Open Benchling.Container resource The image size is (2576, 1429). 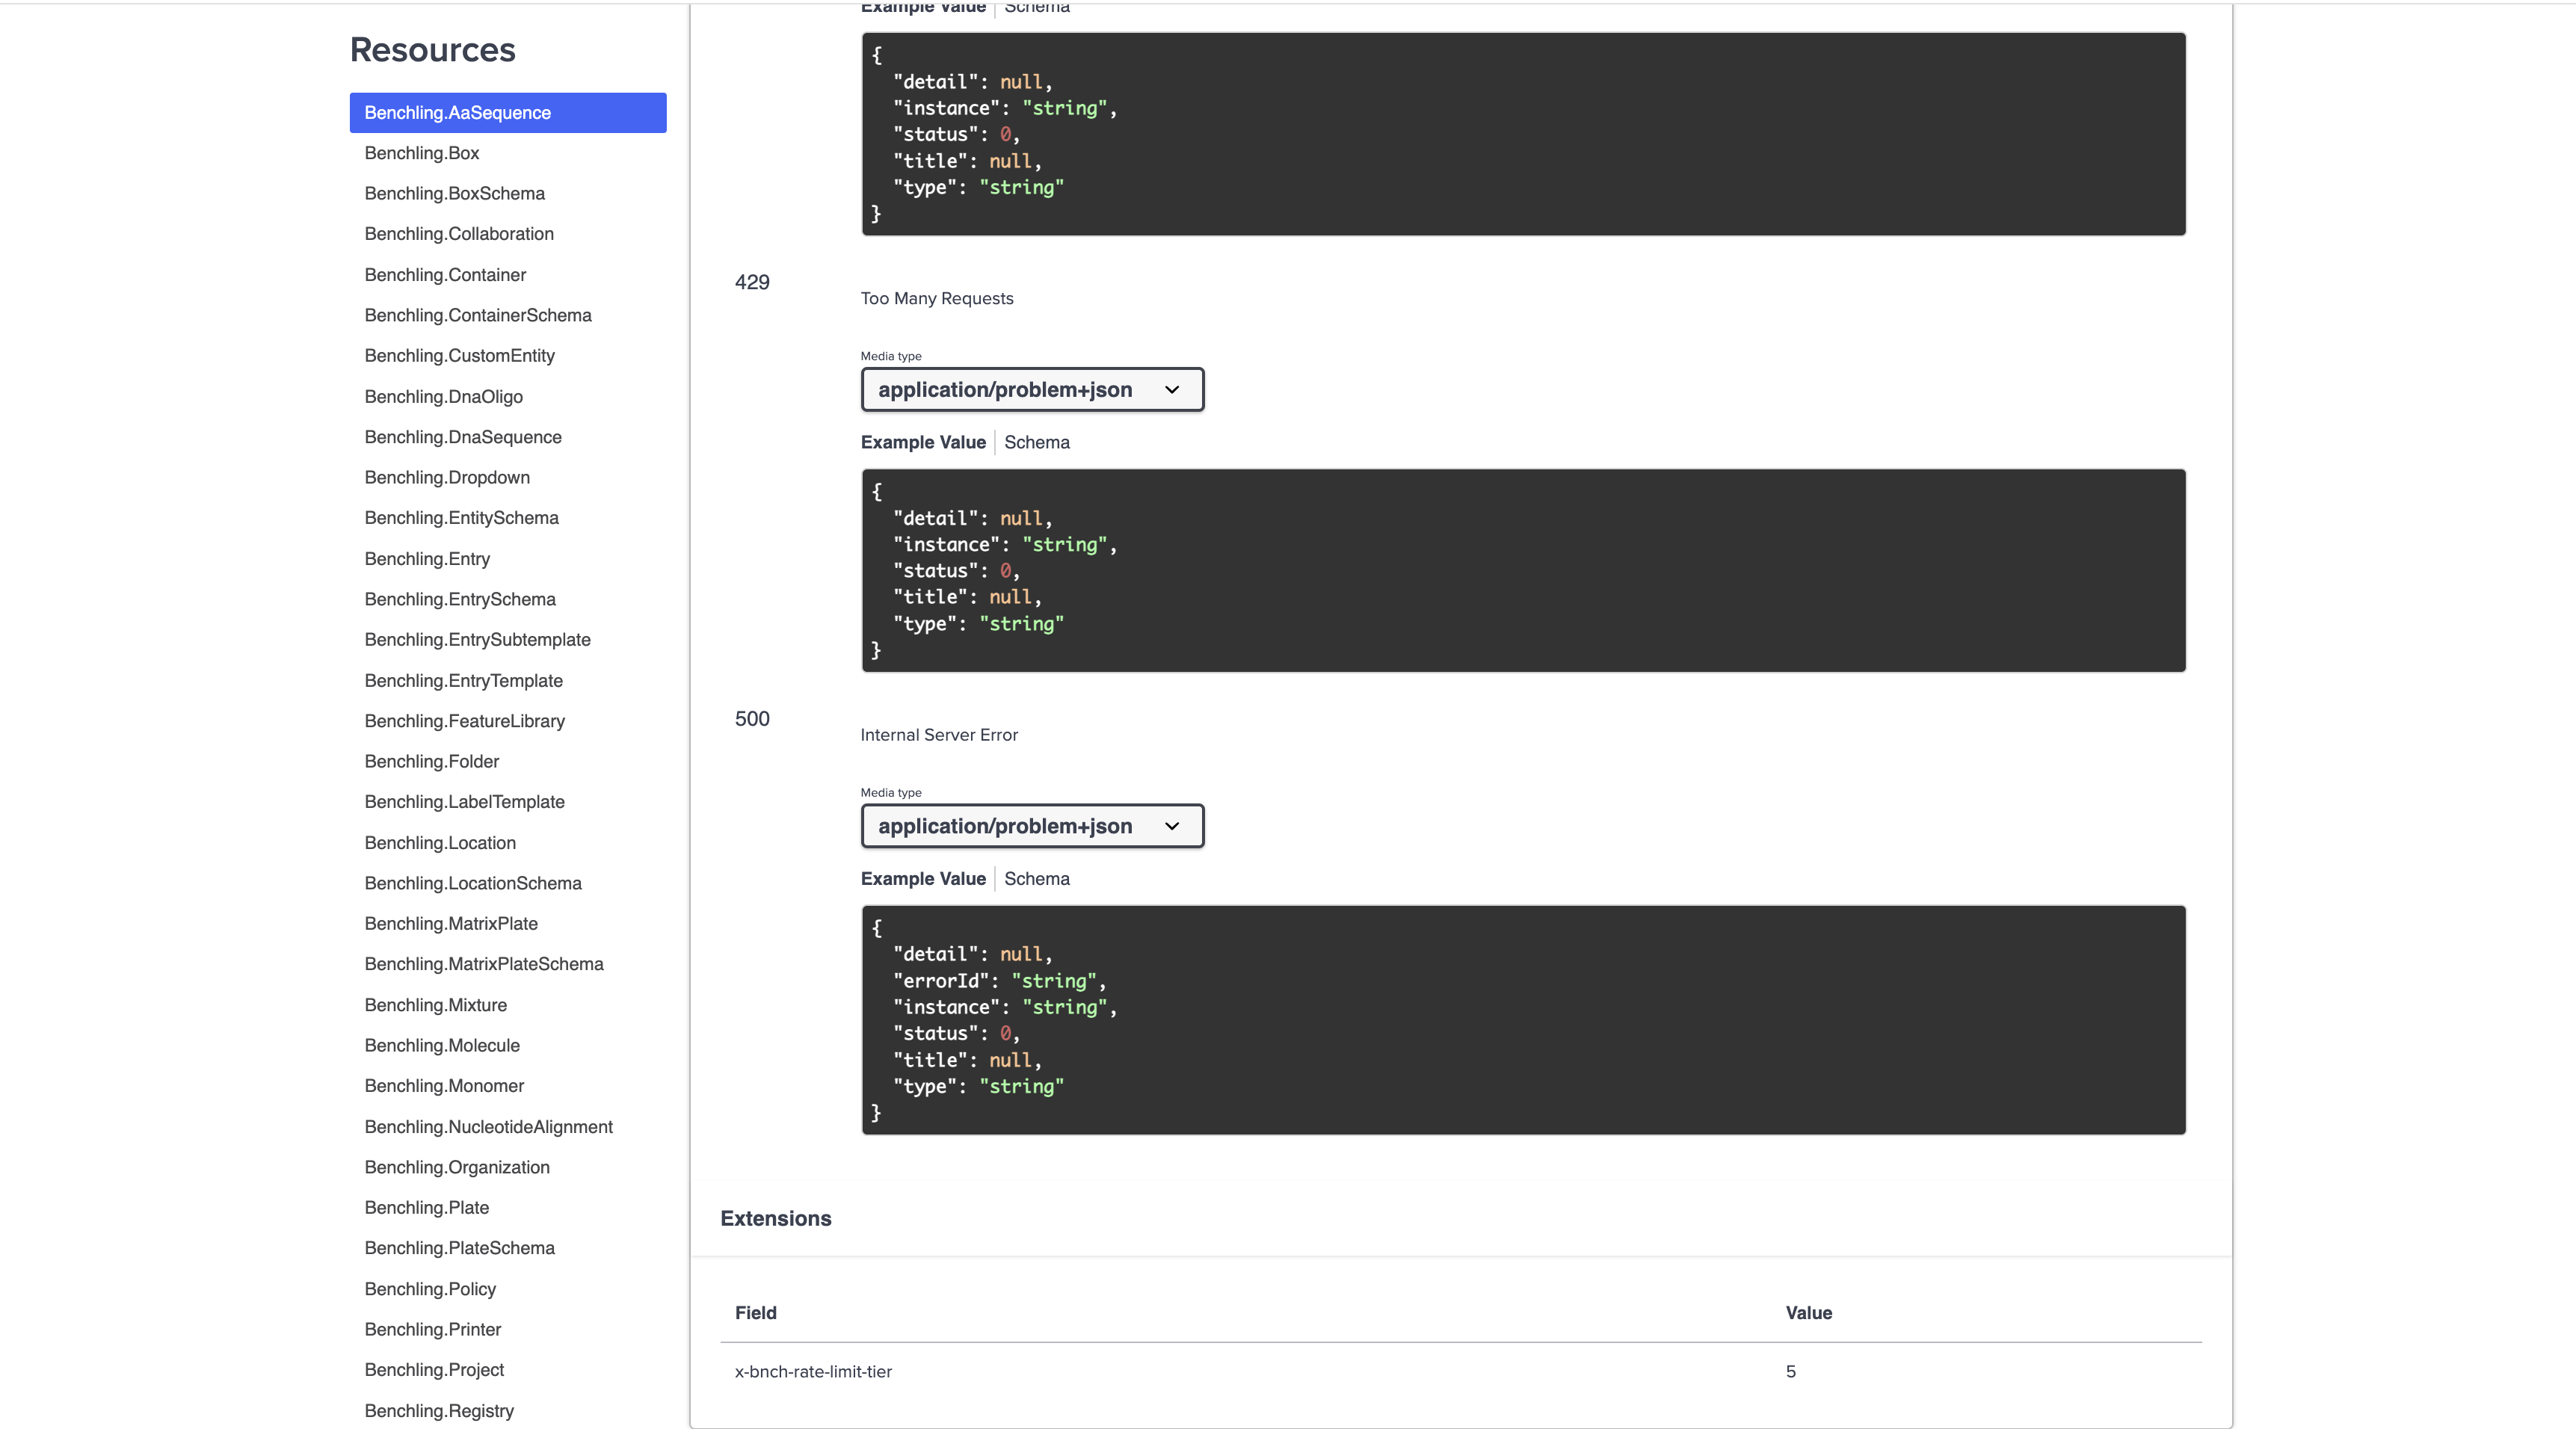(445, 275)
